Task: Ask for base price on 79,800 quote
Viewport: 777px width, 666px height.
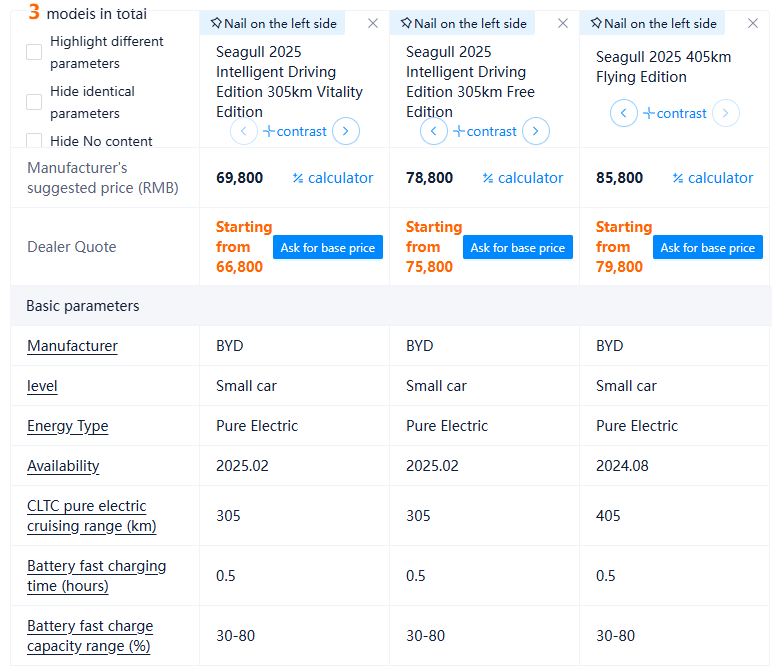Action: [x=707, y=247]
